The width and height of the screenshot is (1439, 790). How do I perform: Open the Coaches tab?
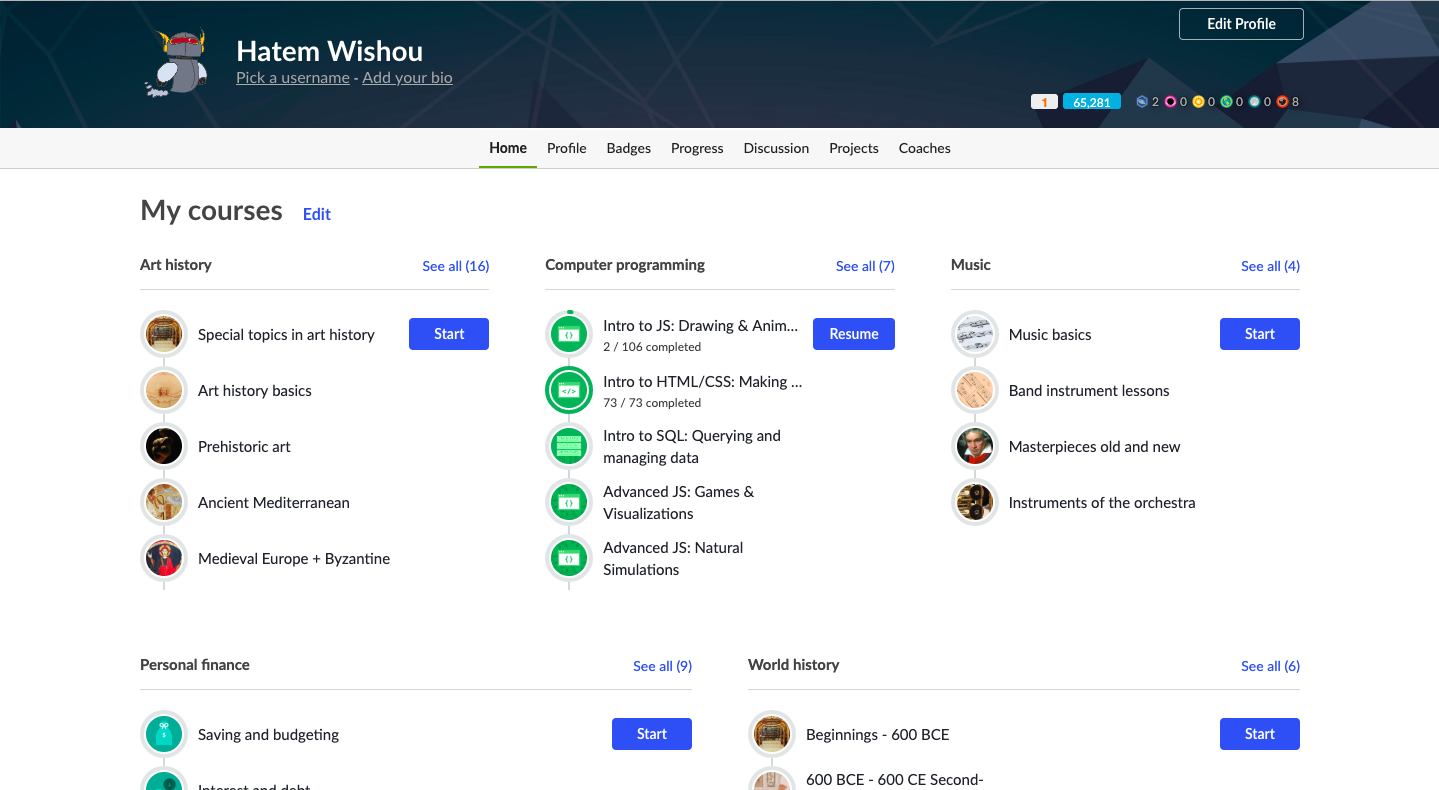click(925, 148)
